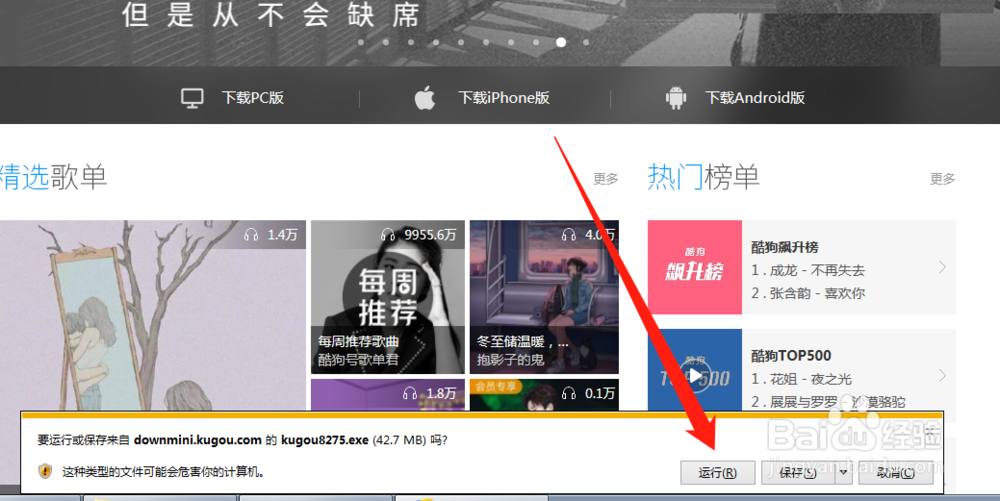
Task: Select song 张含韵 - 喜欢你
Action: (807, 293)
